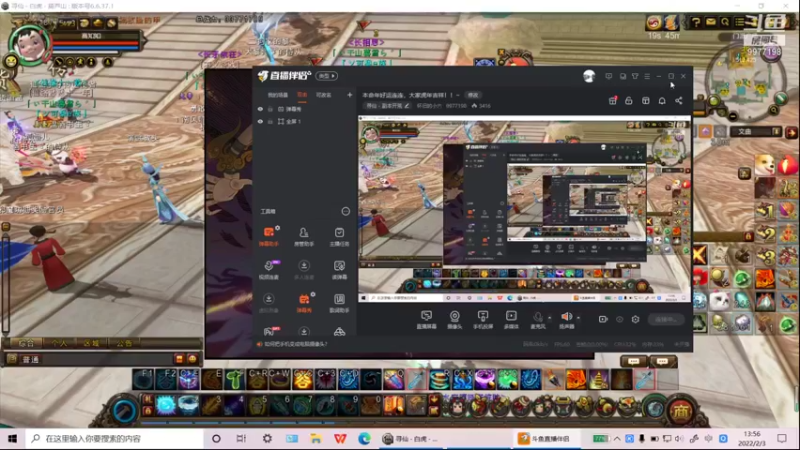
Task: Select the 公告 game chat tab
Action: [124, 343]
